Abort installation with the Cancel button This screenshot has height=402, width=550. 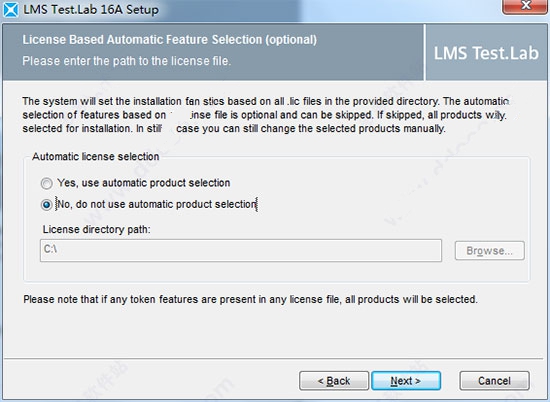[494, 381]
